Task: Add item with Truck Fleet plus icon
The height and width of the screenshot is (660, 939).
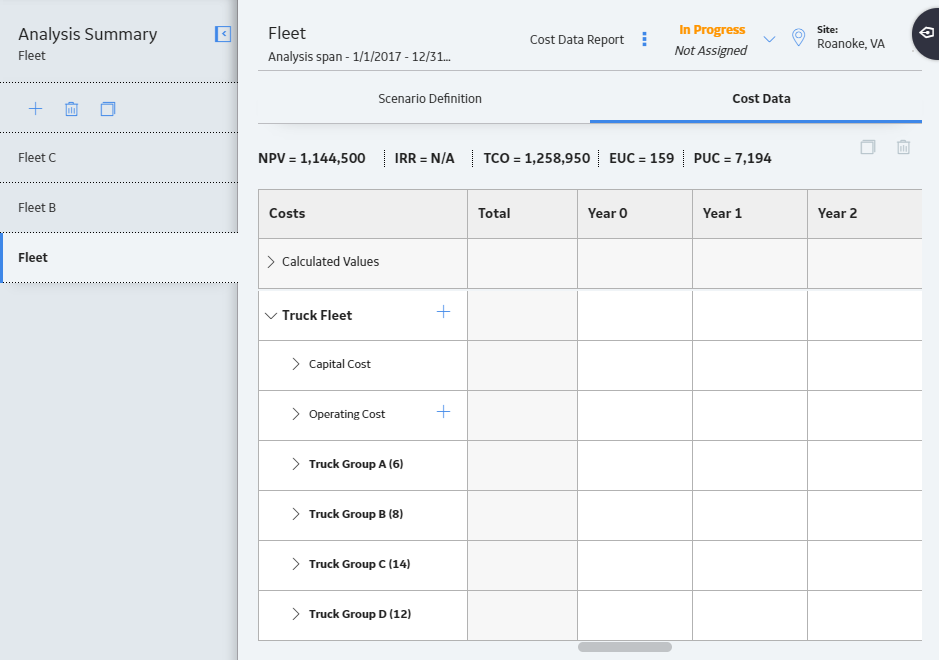Action: [443, 311]
